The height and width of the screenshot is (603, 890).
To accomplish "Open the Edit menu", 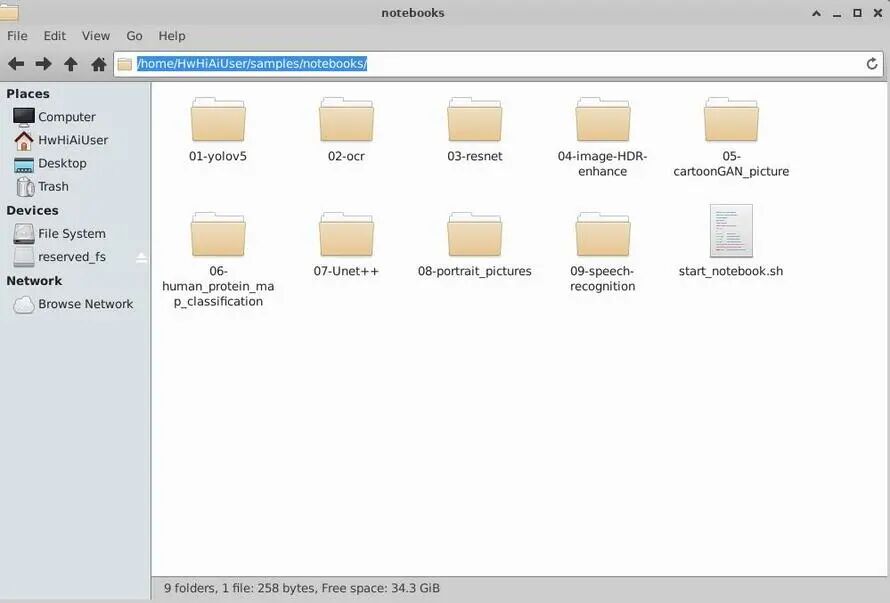I will [x=54, y=36].
